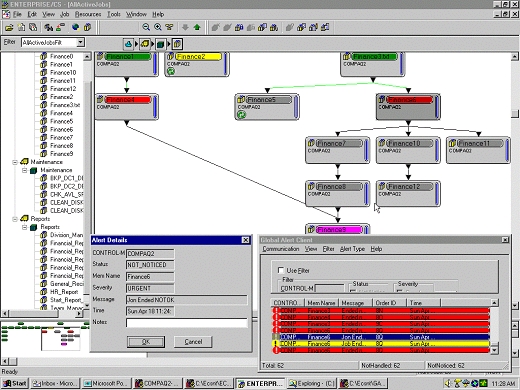The height and width of the screenshot is (390, 520).
Task: Click the green status icon on Finance5 node
Action: coord(241,114)
